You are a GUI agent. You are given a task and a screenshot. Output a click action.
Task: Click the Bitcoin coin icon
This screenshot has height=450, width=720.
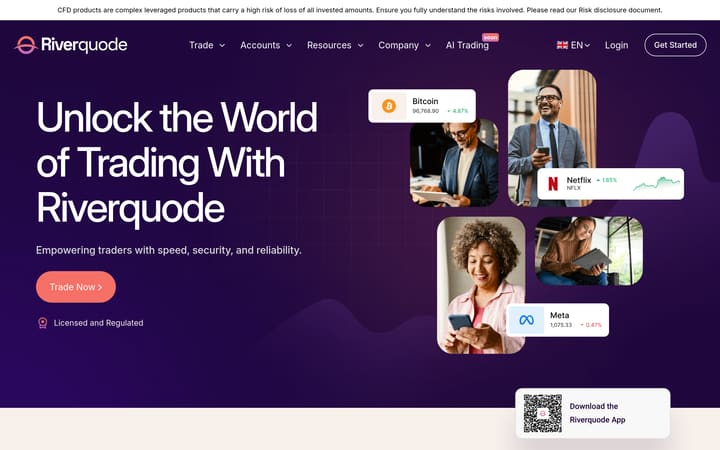(x=389, y=106)
